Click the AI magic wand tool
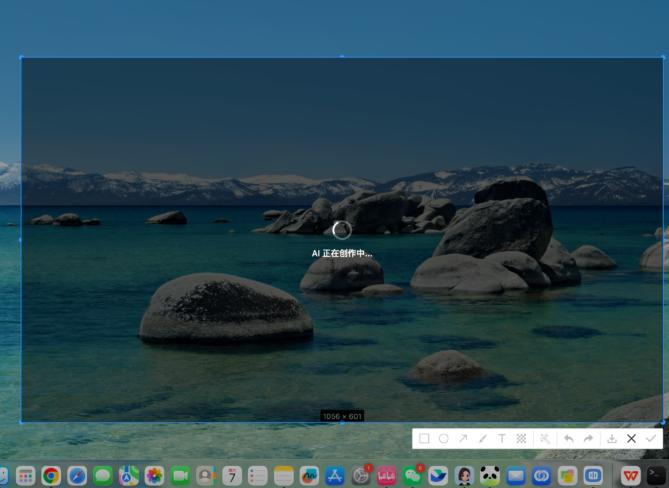669x488 pixels. pos(545,439)
